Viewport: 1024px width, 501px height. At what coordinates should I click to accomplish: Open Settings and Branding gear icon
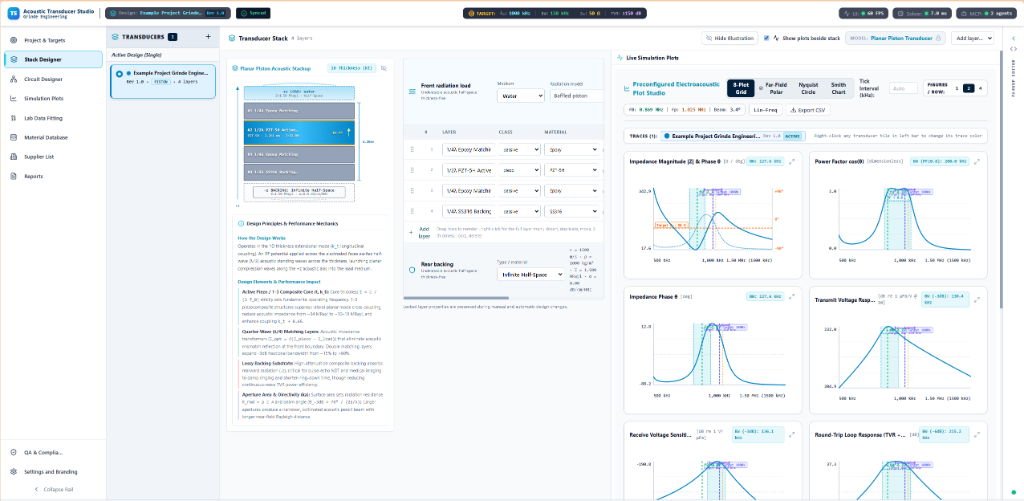click(x=14, y=472)
